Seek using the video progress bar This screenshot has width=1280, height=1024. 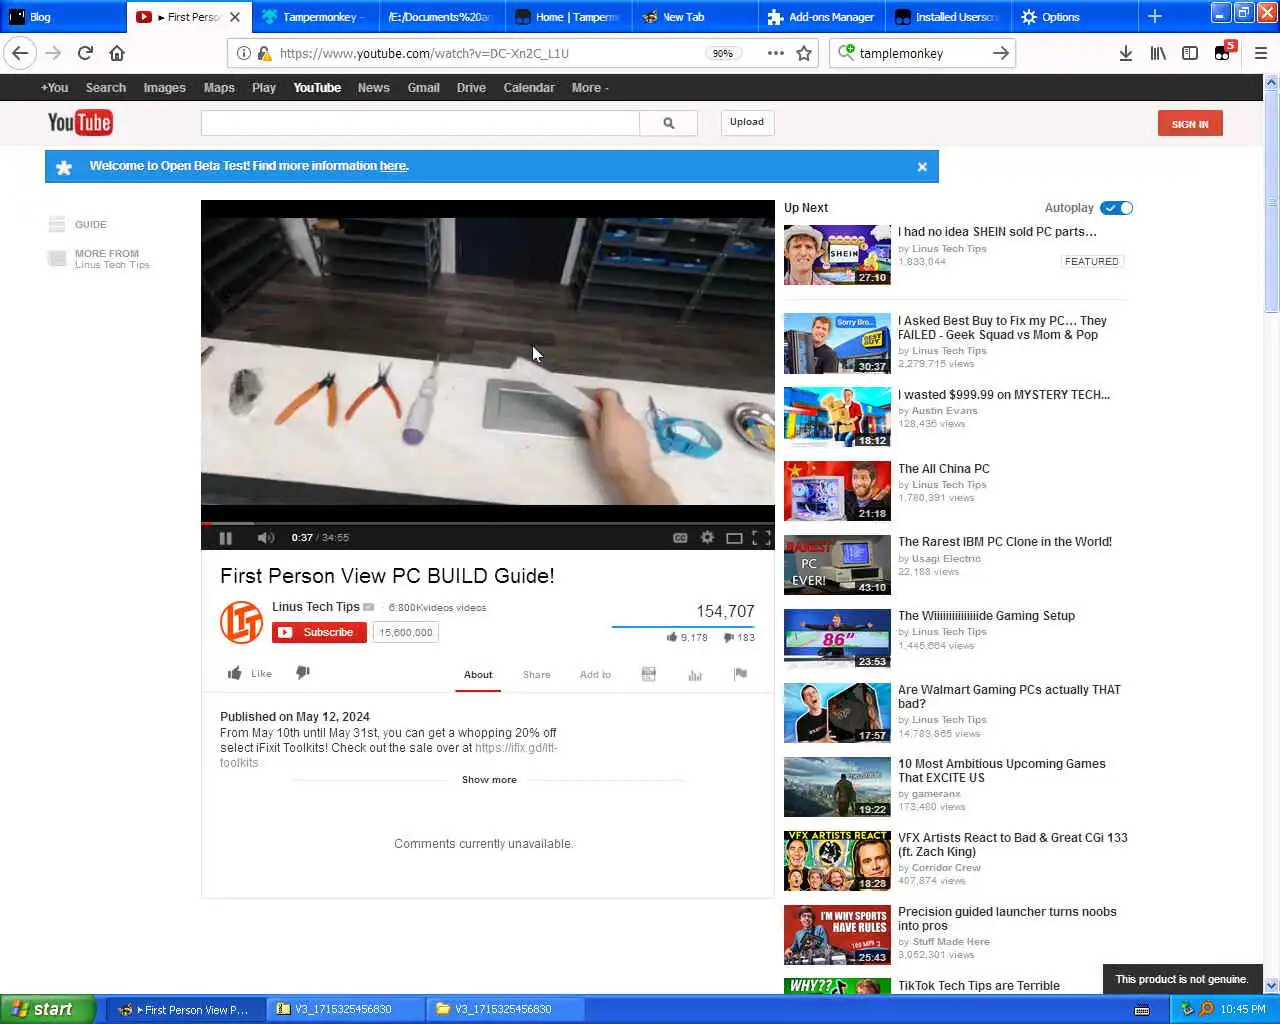coord(488,522)
